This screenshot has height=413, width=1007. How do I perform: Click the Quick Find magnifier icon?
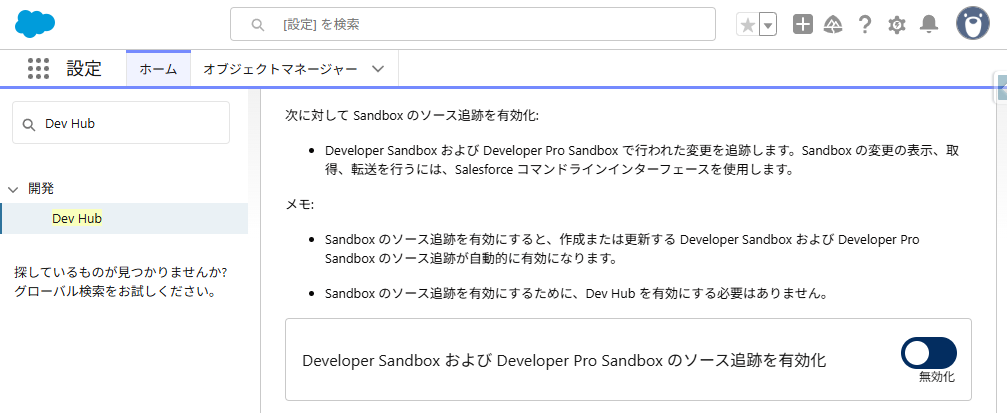click(x=28, y=125)
